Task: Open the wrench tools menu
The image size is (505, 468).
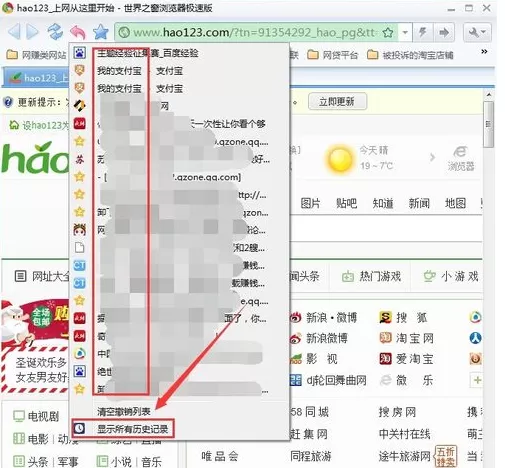Action: [x=477, y=32]
